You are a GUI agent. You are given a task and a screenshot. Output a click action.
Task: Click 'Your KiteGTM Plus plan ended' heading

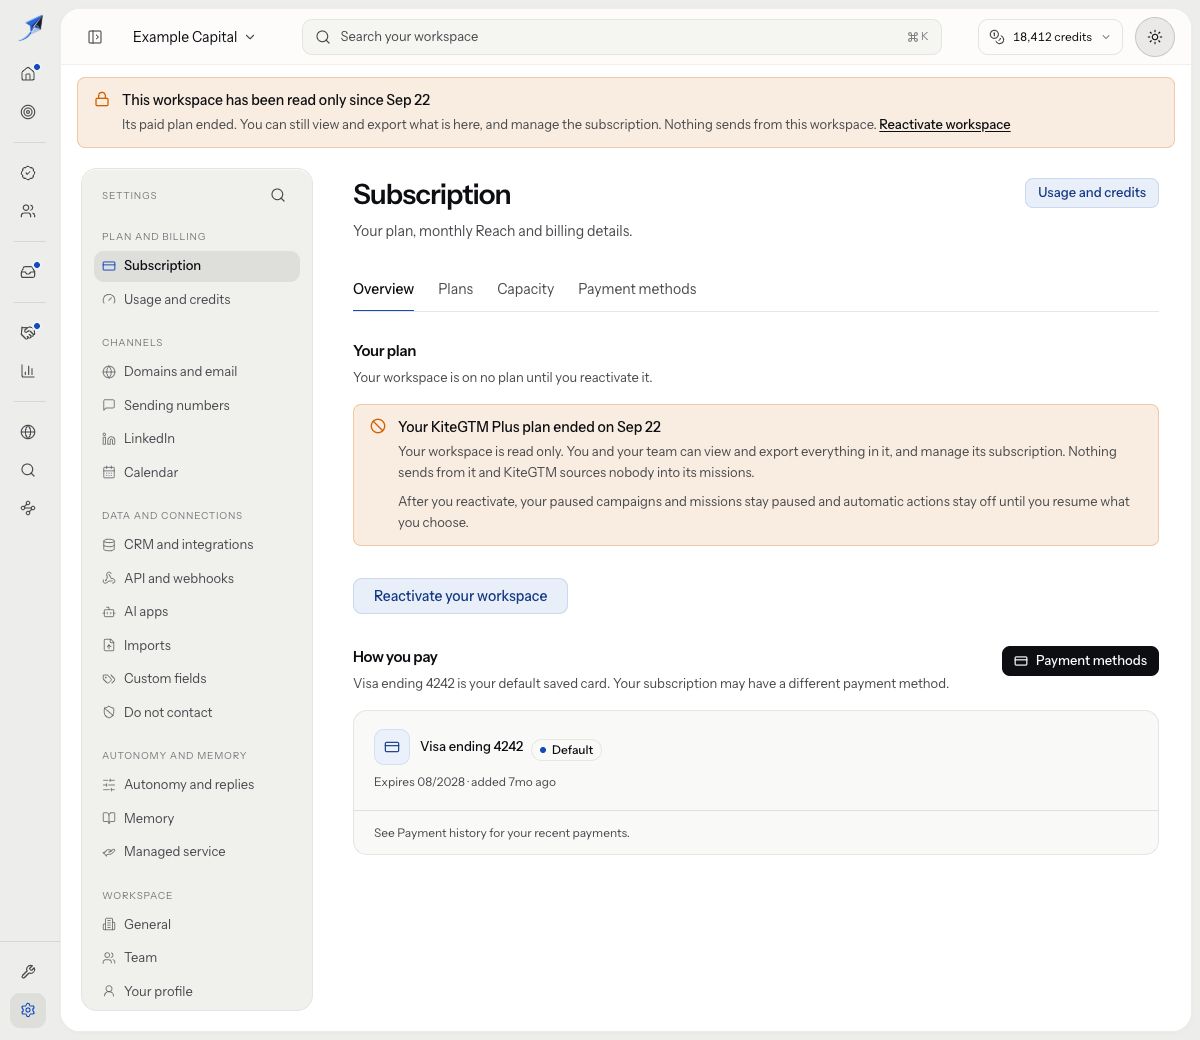pyautogui.click(x=529, y=427)
